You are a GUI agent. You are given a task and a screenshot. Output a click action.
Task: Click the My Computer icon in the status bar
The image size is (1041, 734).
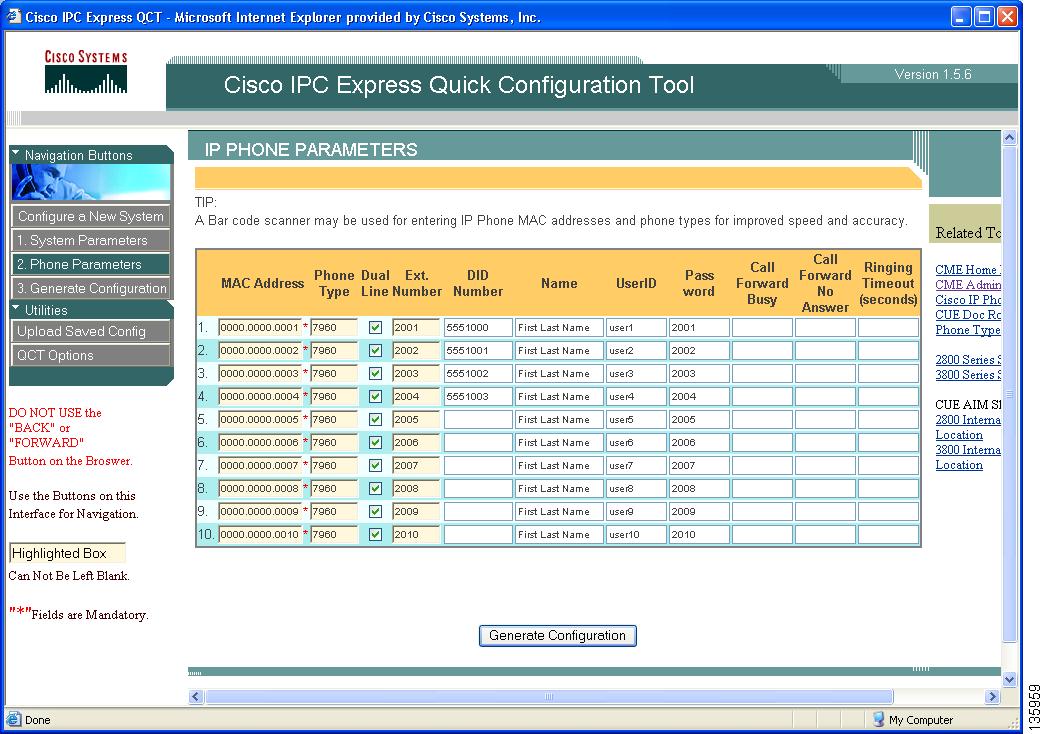(878, 719)
